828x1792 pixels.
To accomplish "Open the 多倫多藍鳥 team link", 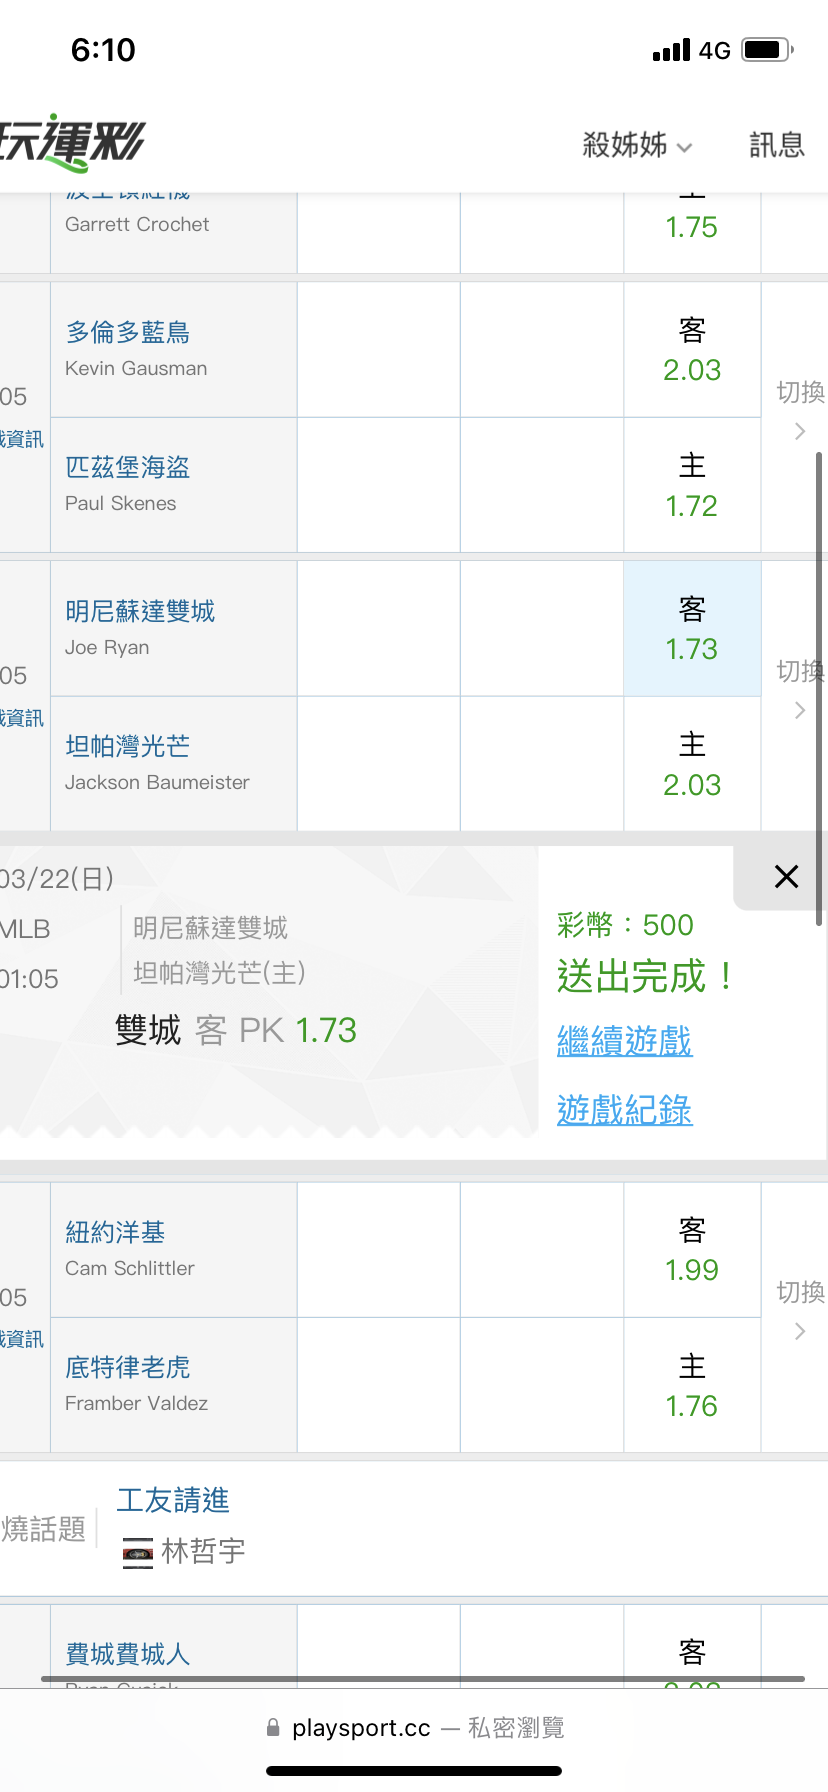I will click(x=128, y=332).
